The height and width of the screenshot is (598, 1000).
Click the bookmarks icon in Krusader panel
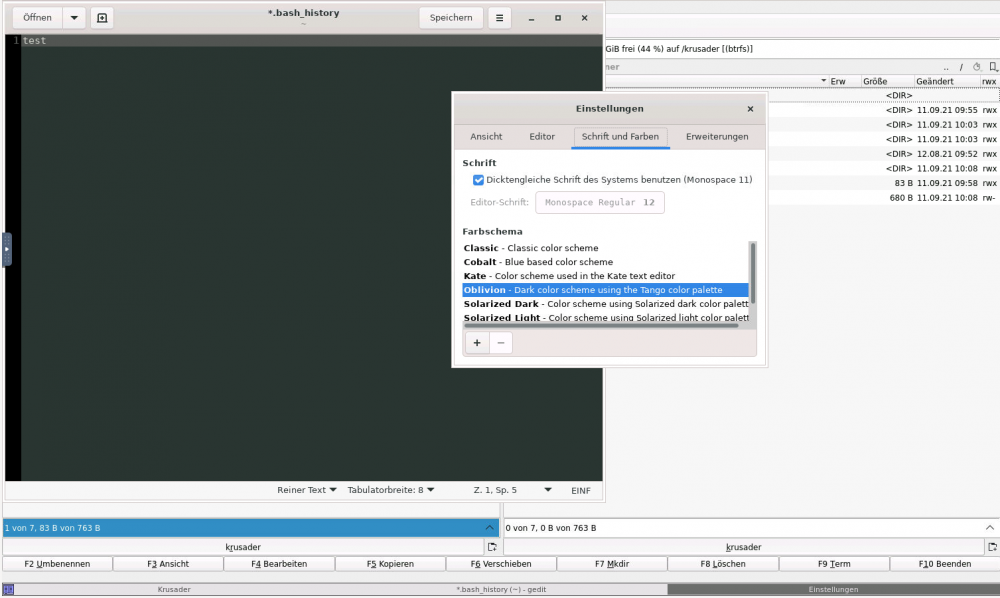tap(993, 67)
